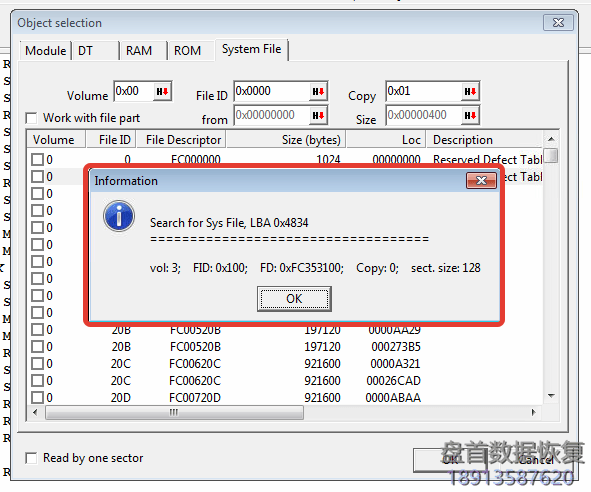This screenshot has width=591, height=492.
Task: Enable Read by one sector checkbox
Action: 31,458
